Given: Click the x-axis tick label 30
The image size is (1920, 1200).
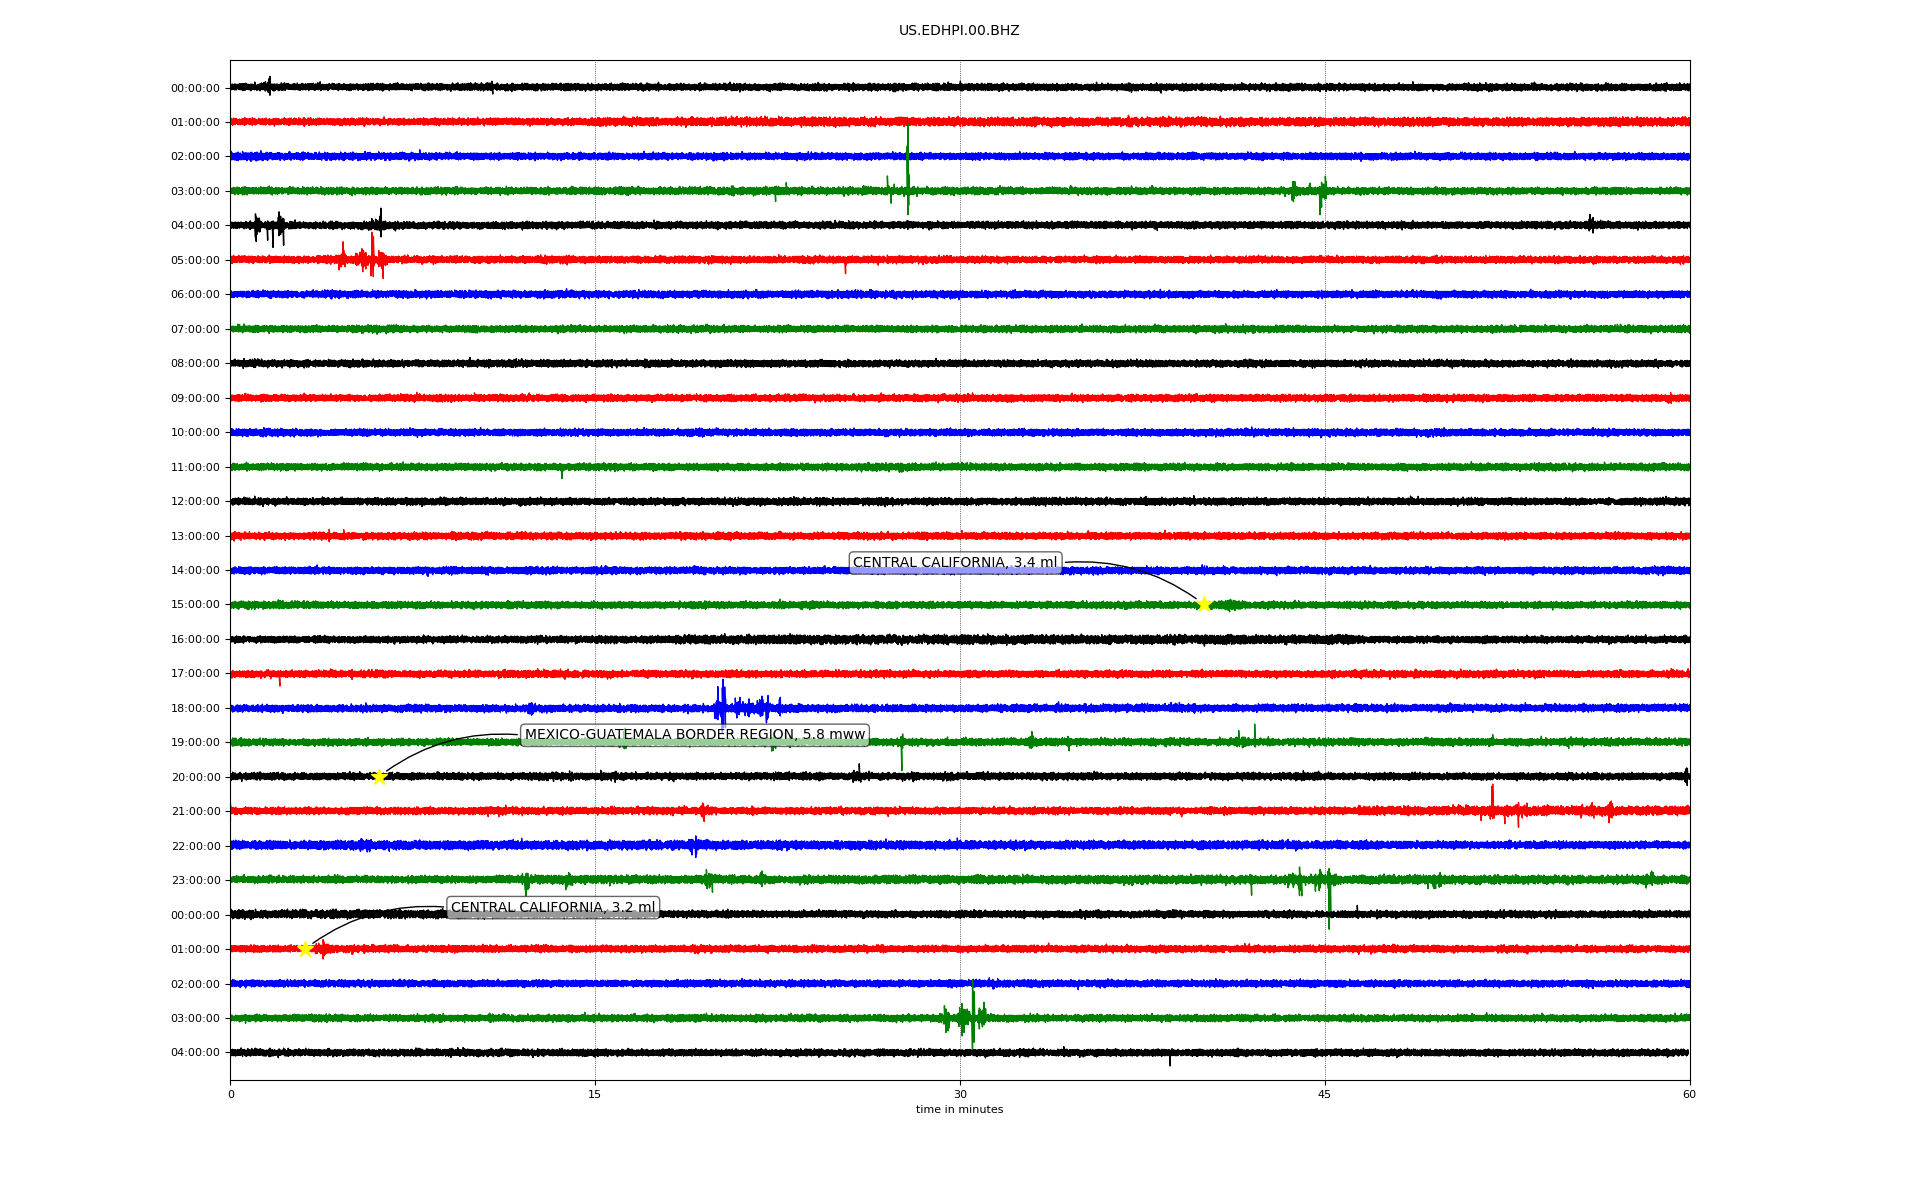Looking at the screenshot, I should 960,1094.
